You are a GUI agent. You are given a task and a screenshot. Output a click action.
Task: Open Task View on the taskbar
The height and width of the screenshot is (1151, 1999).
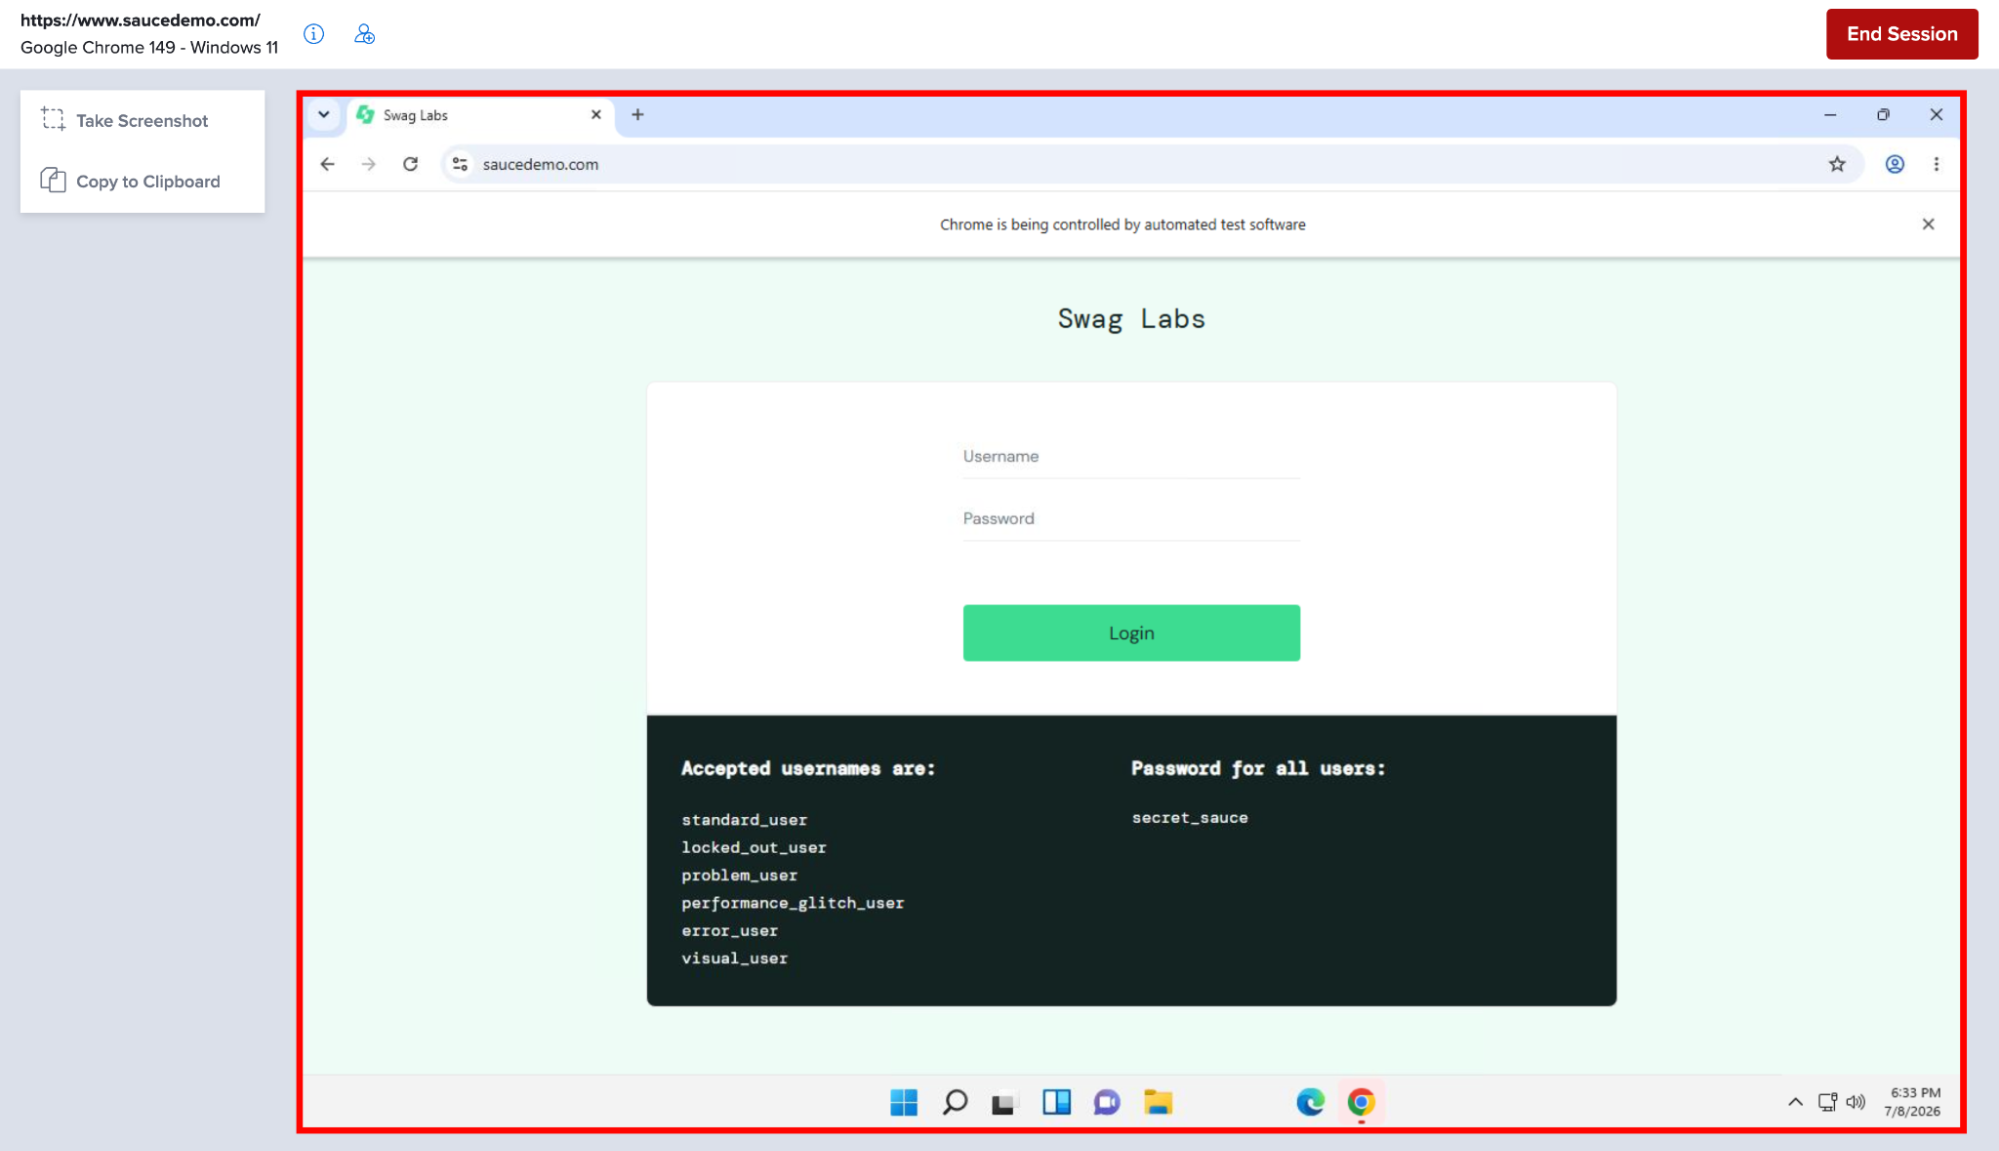(x=1004, y=1102)
